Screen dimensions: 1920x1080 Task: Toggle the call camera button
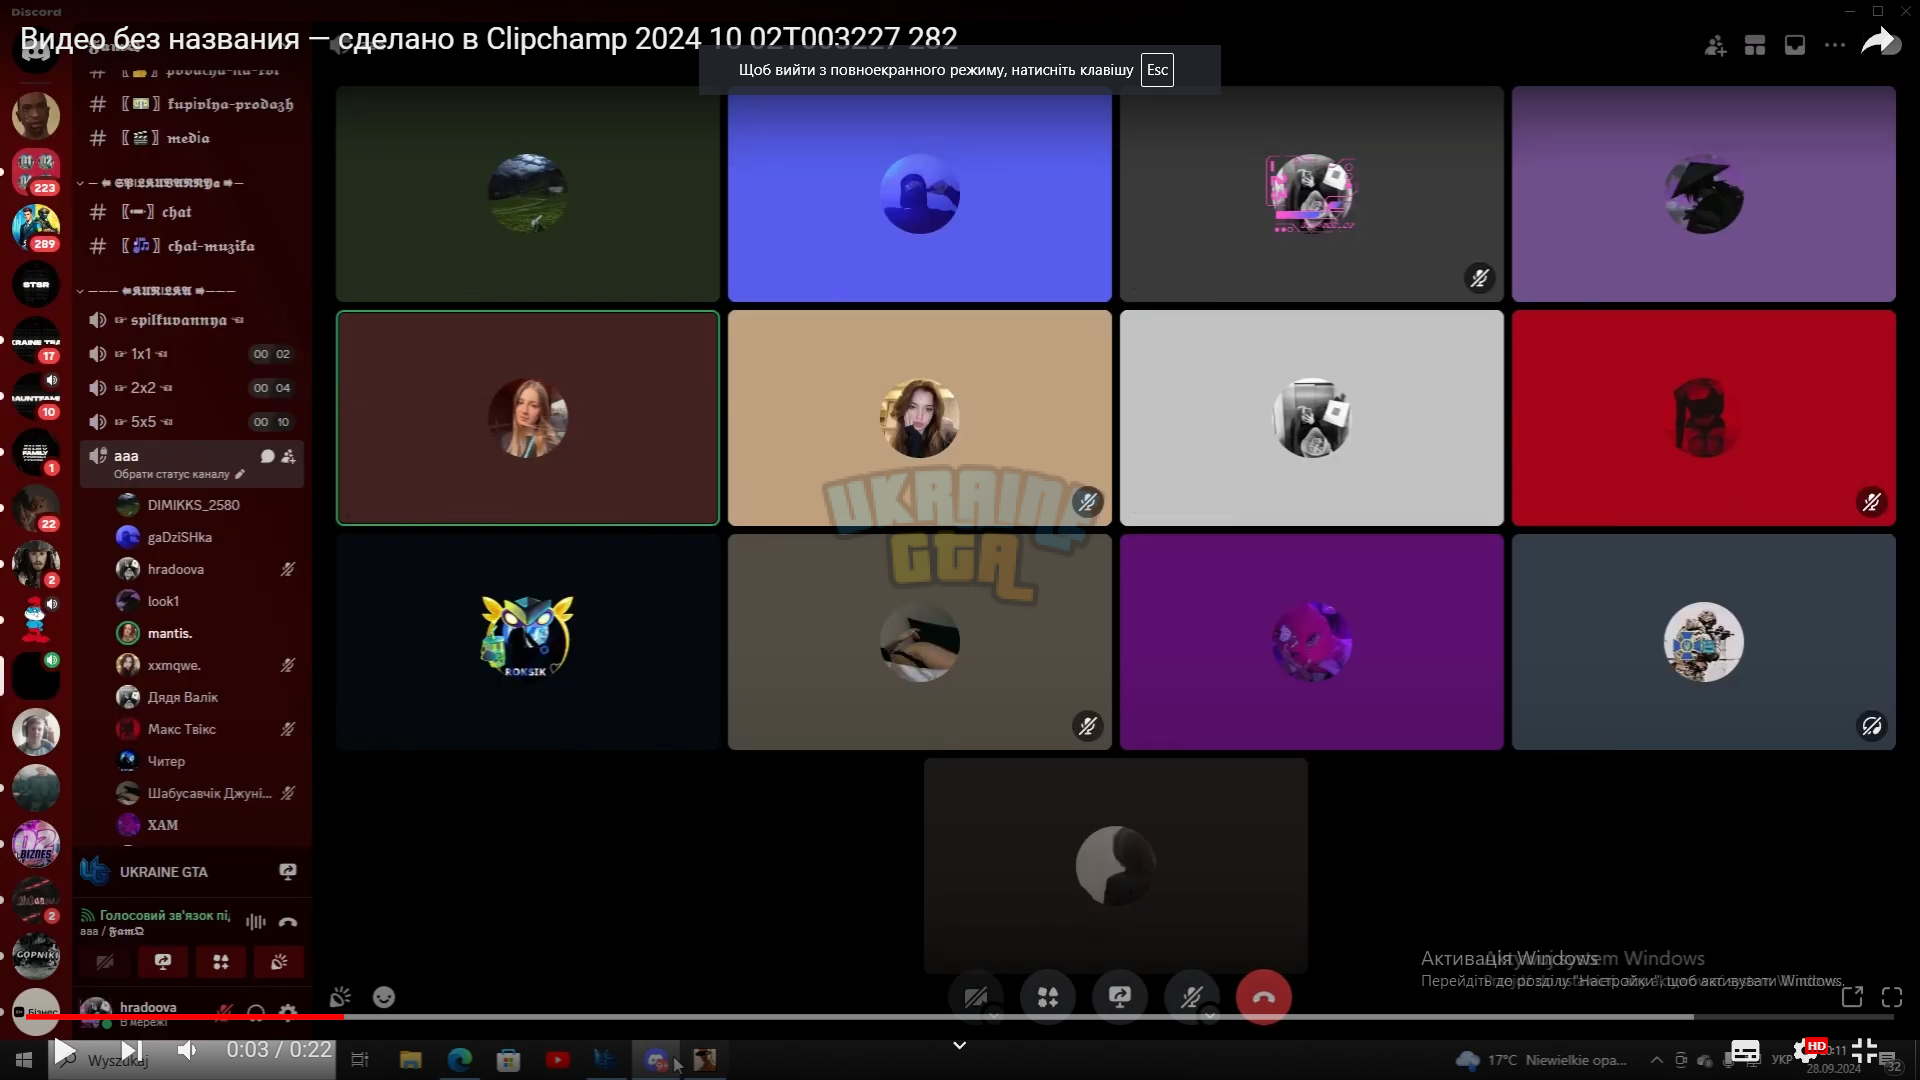click(x=975, y=997)
